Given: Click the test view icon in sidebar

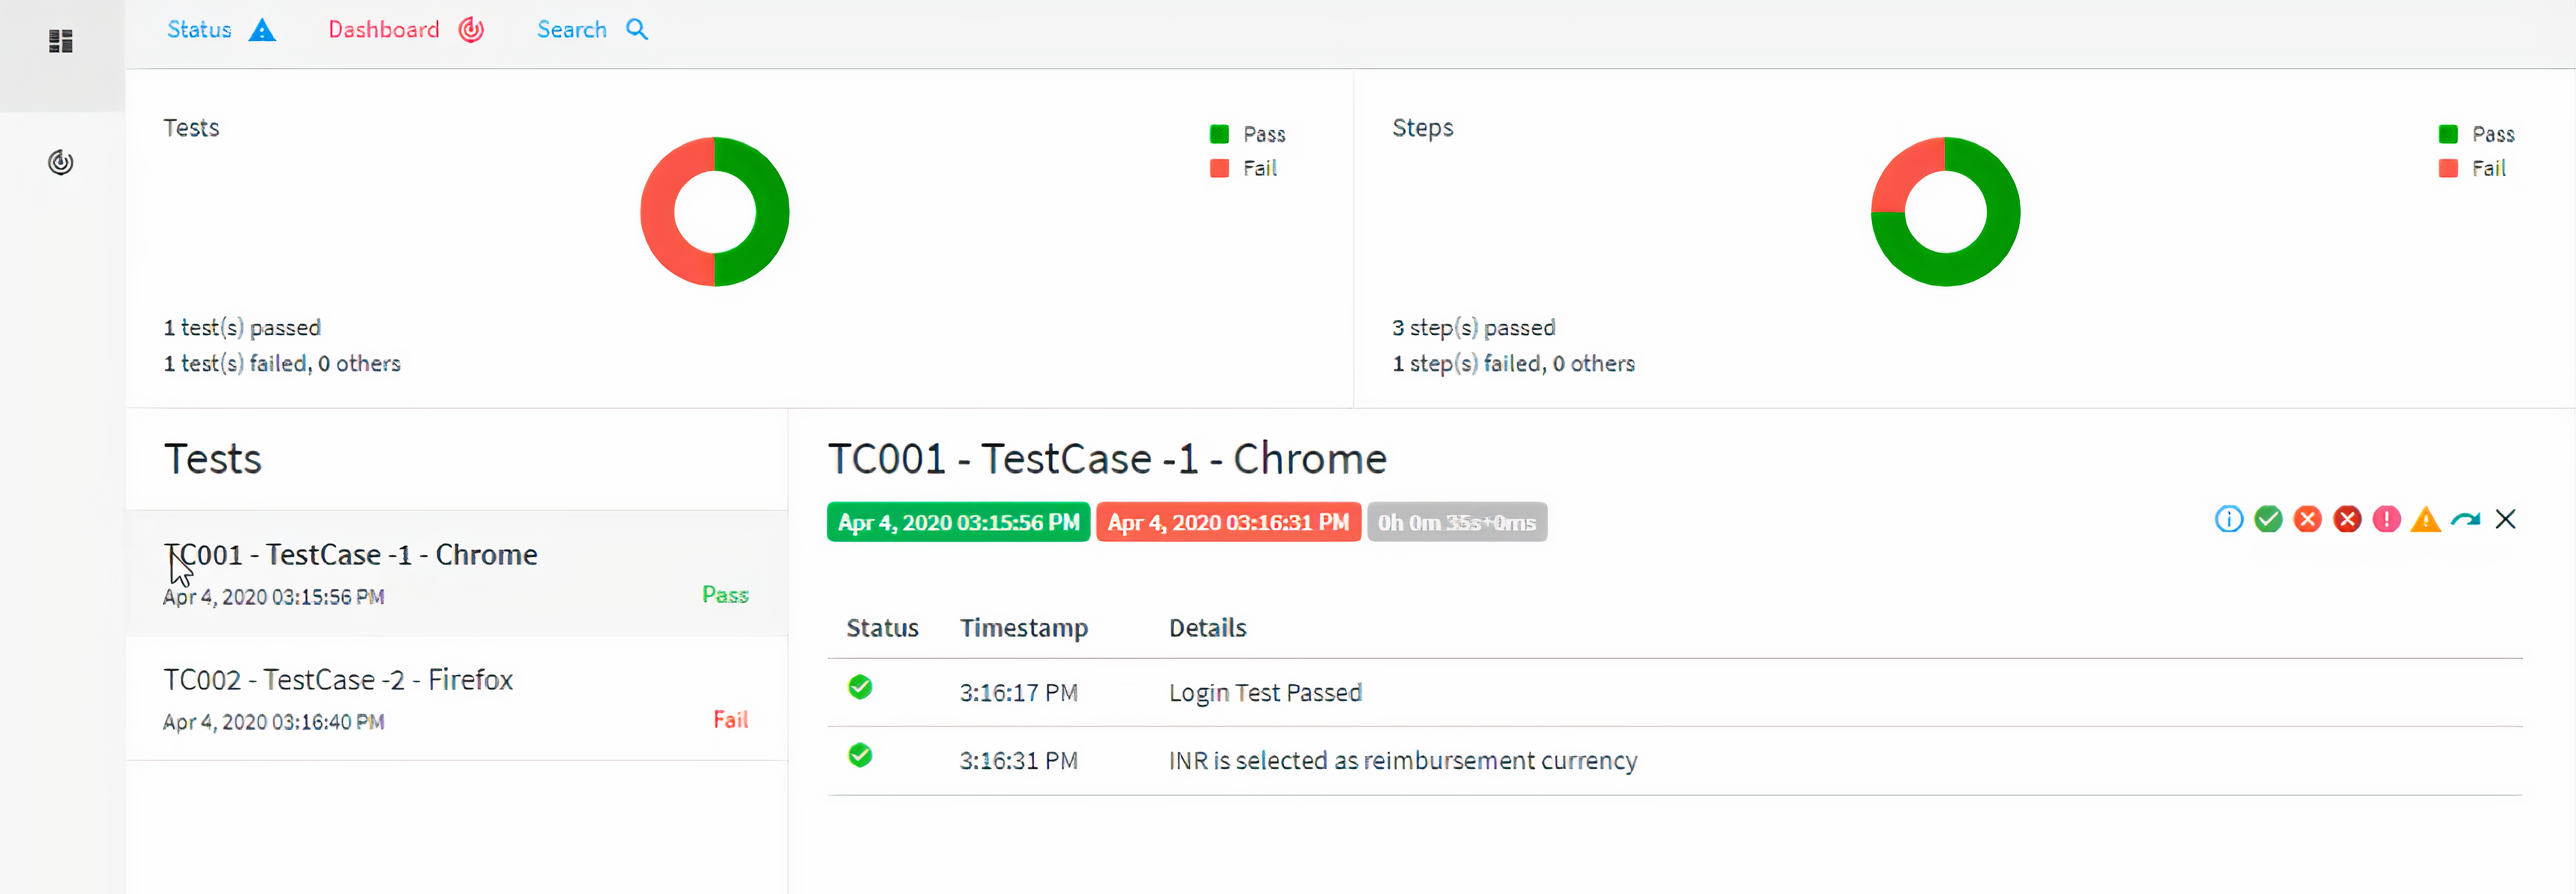Looking at the screenshot, I should click(x=61, y=41).
